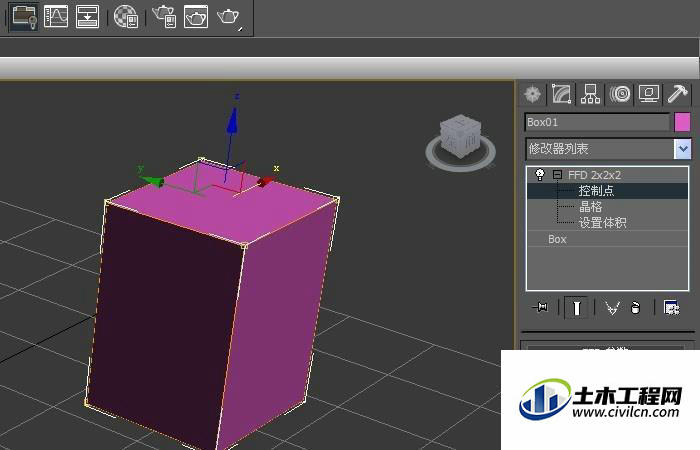The height and width of the screenshot is (450, 700).
Task: Open the pink object color swatch
Action: click(x=682, y=122)
